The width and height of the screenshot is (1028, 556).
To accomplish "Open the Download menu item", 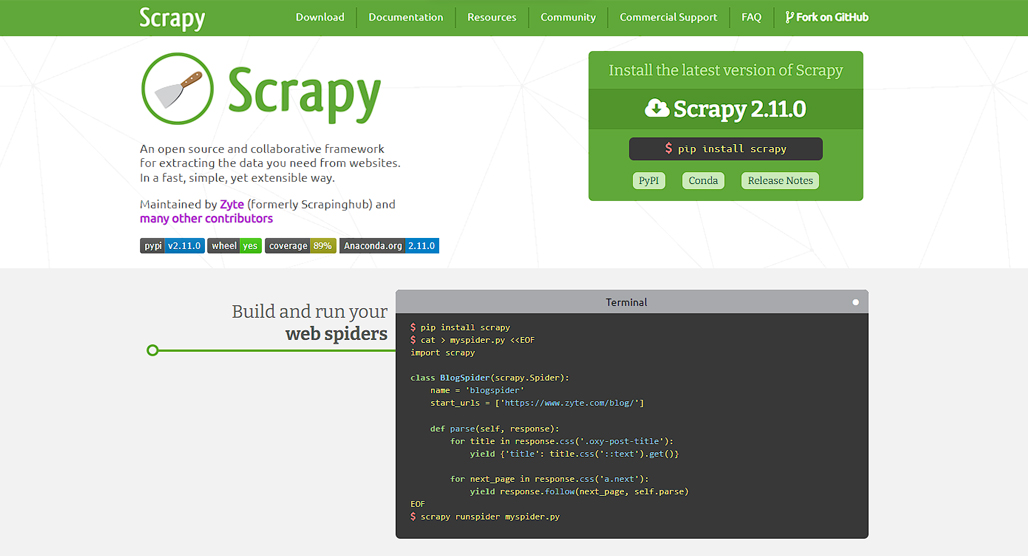I will click(x=320, y=17).
